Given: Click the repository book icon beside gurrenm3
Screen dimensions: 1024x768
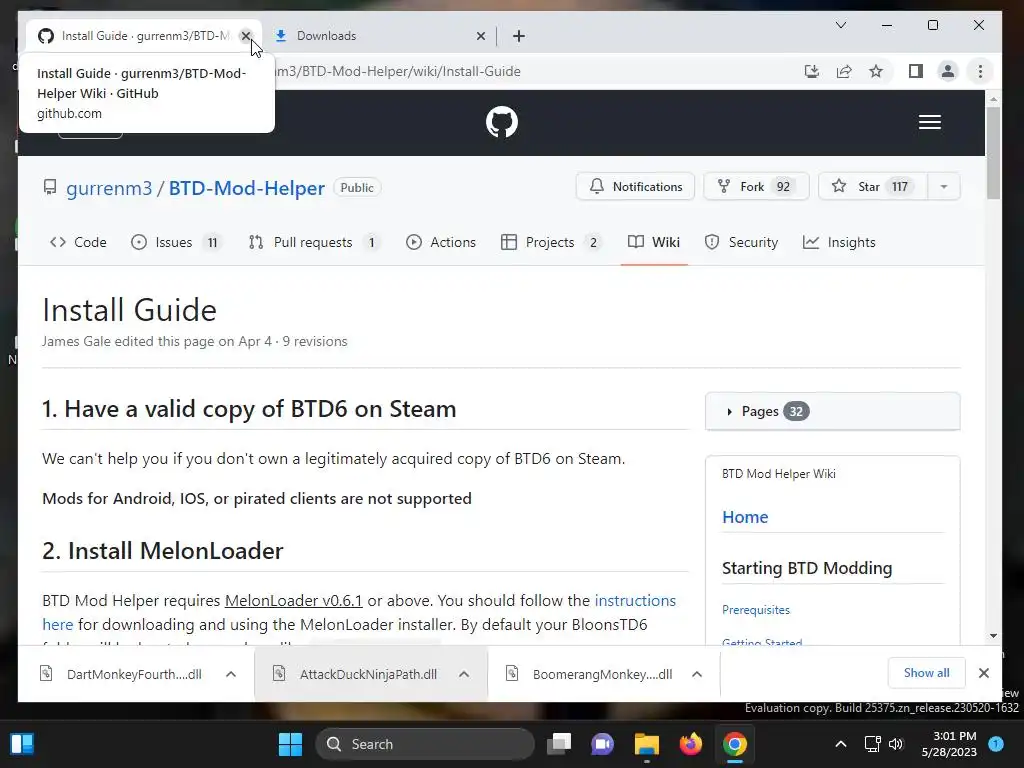Looking at the screenshot, I should click(50, 187).
